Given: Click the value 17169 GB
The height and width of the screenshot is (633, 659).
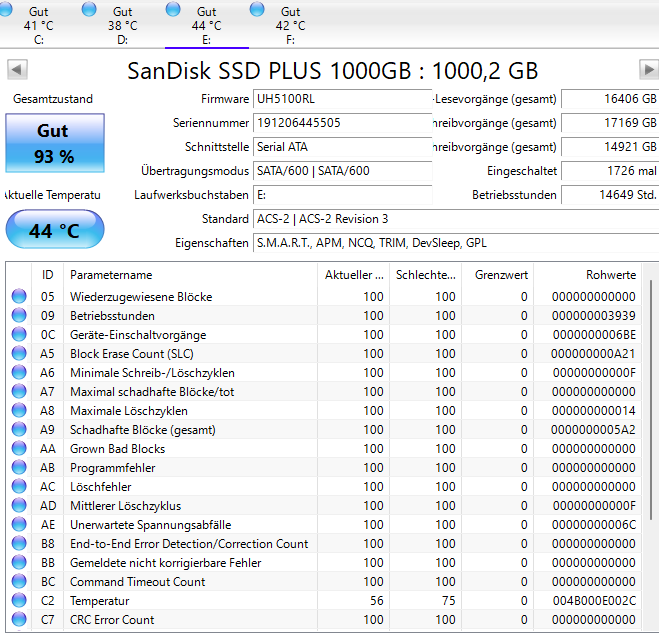Looking at the screenshot, I should tap(610, 123).
